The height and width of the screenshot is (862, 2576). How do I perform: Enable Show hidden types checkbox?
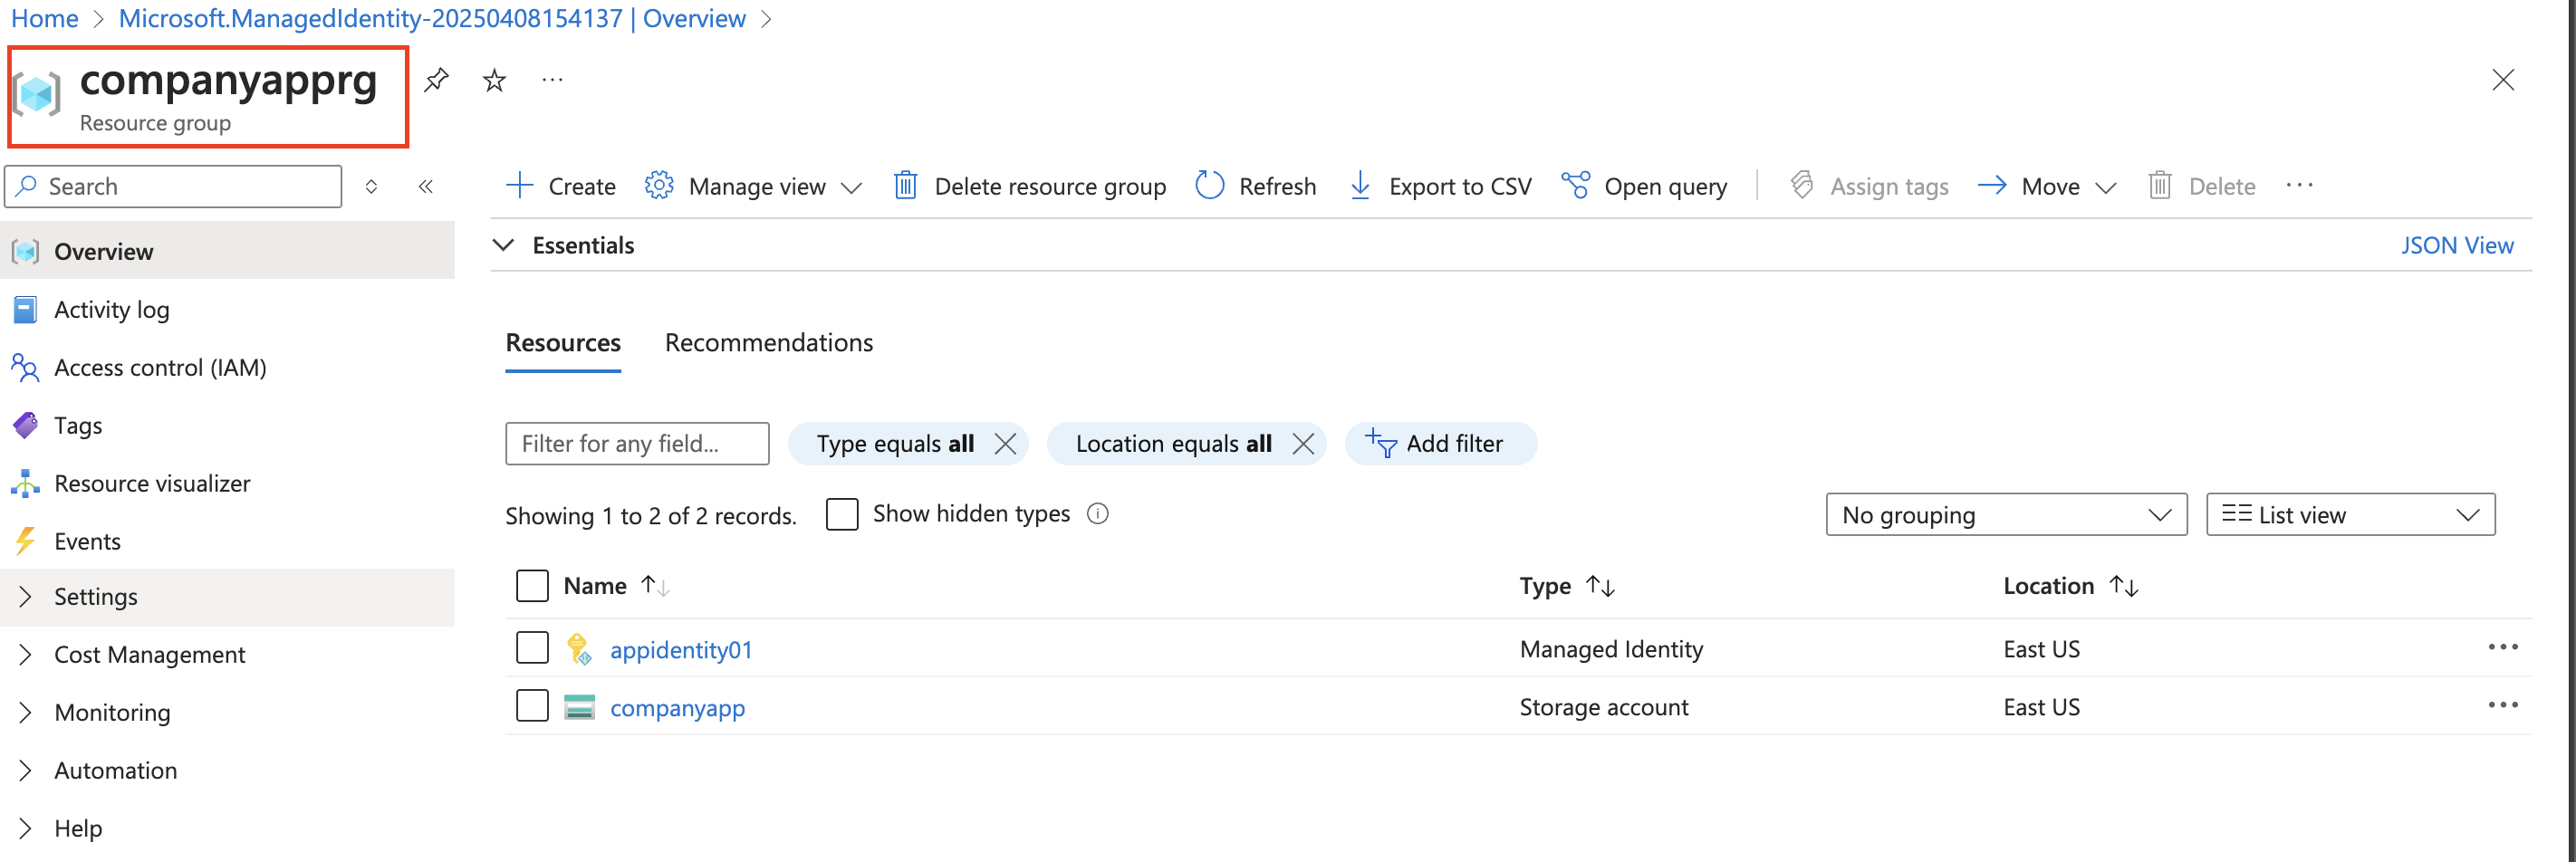[x=842, y=514]
